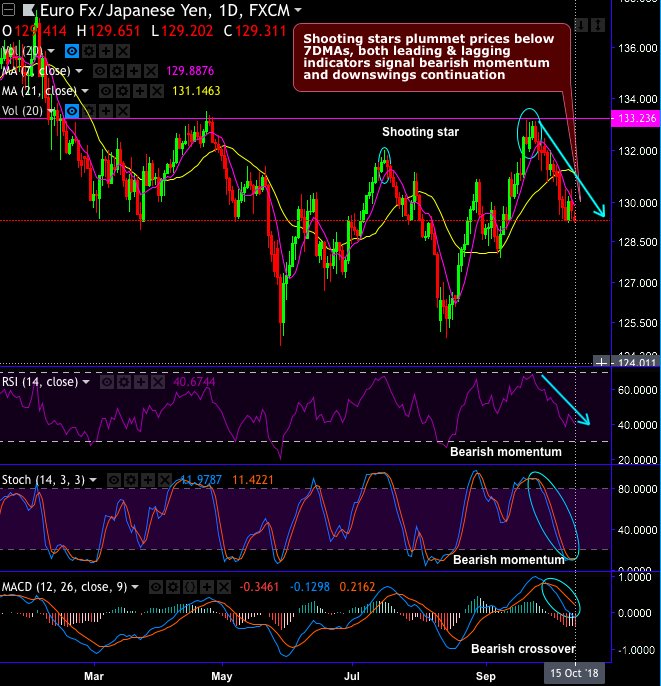Click plus icon beside first Vol (20)
Image resolution: width=661 pixels, height=686 pixels.
pyautogui.click(x=106, y=51)
